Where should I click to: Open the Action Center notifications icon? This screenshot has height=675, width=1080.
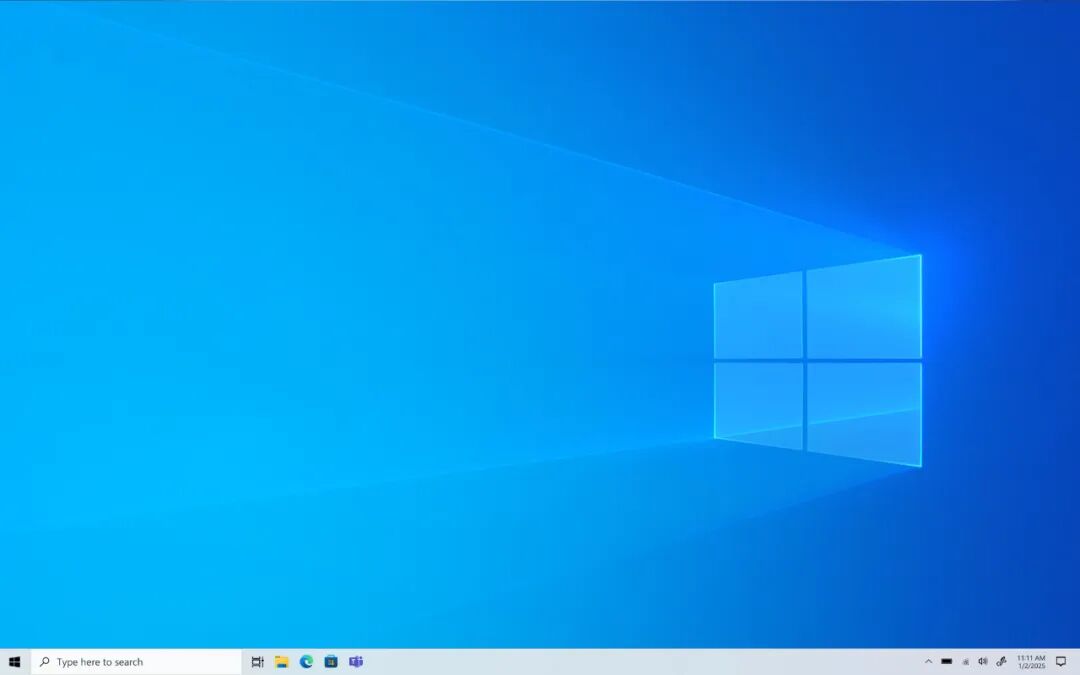(1061, 662)
